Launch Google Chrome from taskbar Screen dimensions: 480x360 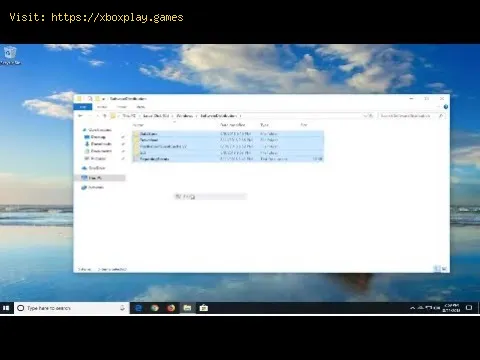pos(155,308)
